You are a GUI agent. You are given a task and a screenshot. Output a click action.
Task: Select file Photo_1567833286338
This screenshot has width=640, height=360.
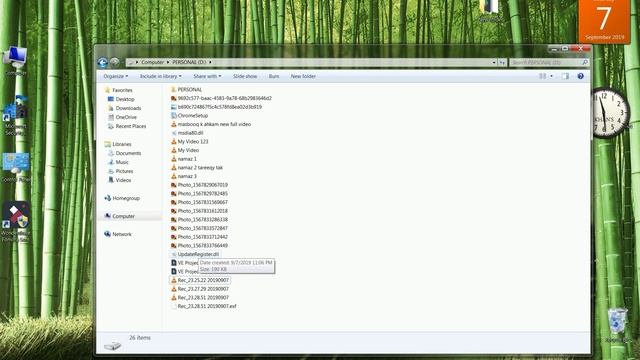[202, 220]
